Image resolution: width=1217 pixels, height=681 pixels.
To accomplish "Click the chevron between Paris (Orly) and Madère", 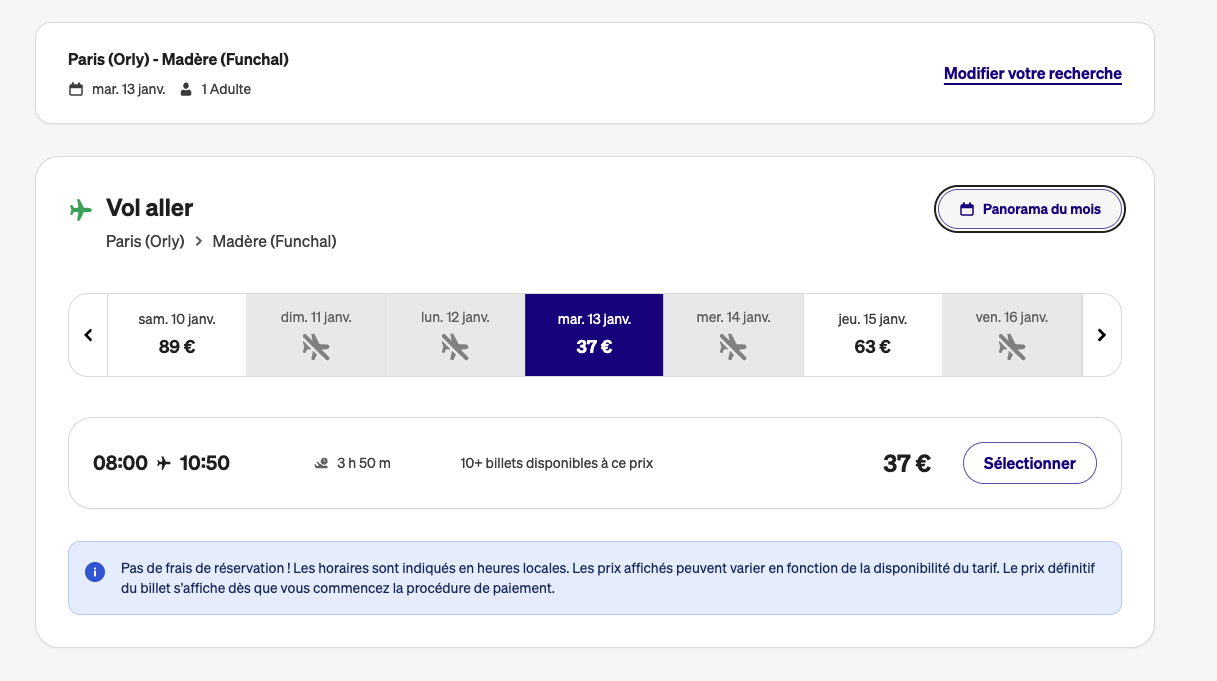I will click(199, 241).
